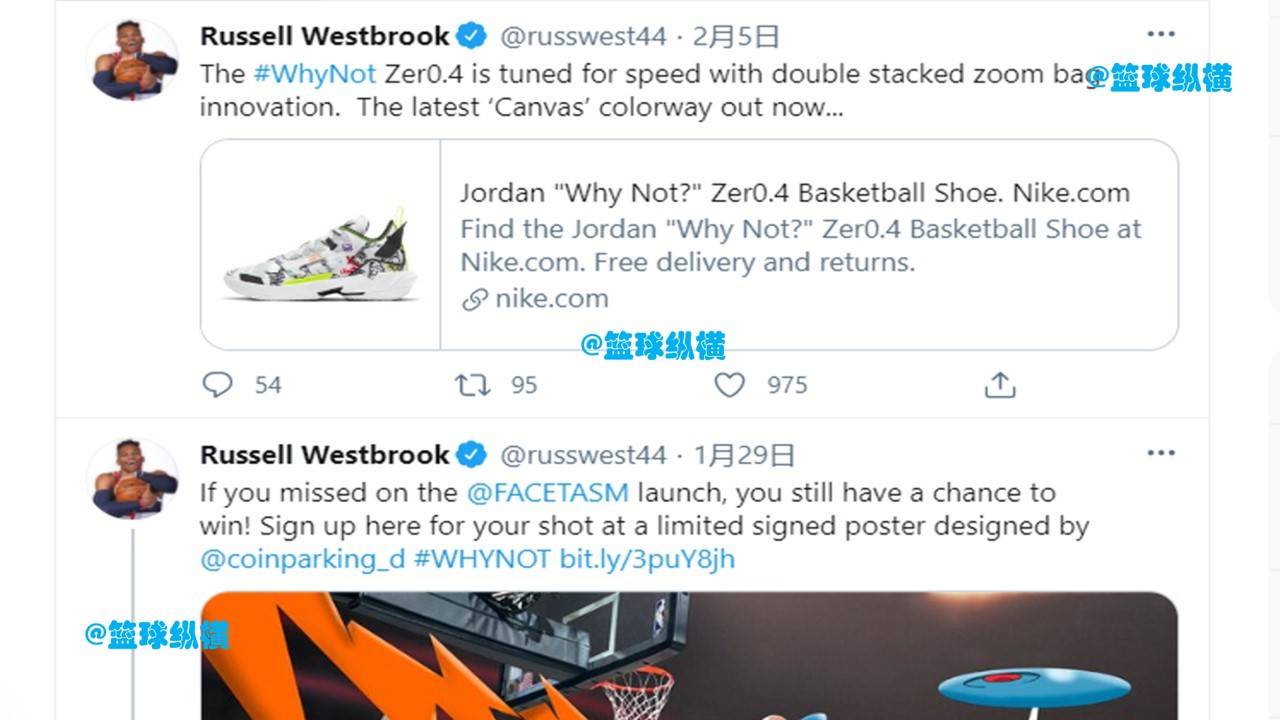Open the more menu on the 1月29日 tweet
1280x720 pixels.
(x=1160, y=453)
